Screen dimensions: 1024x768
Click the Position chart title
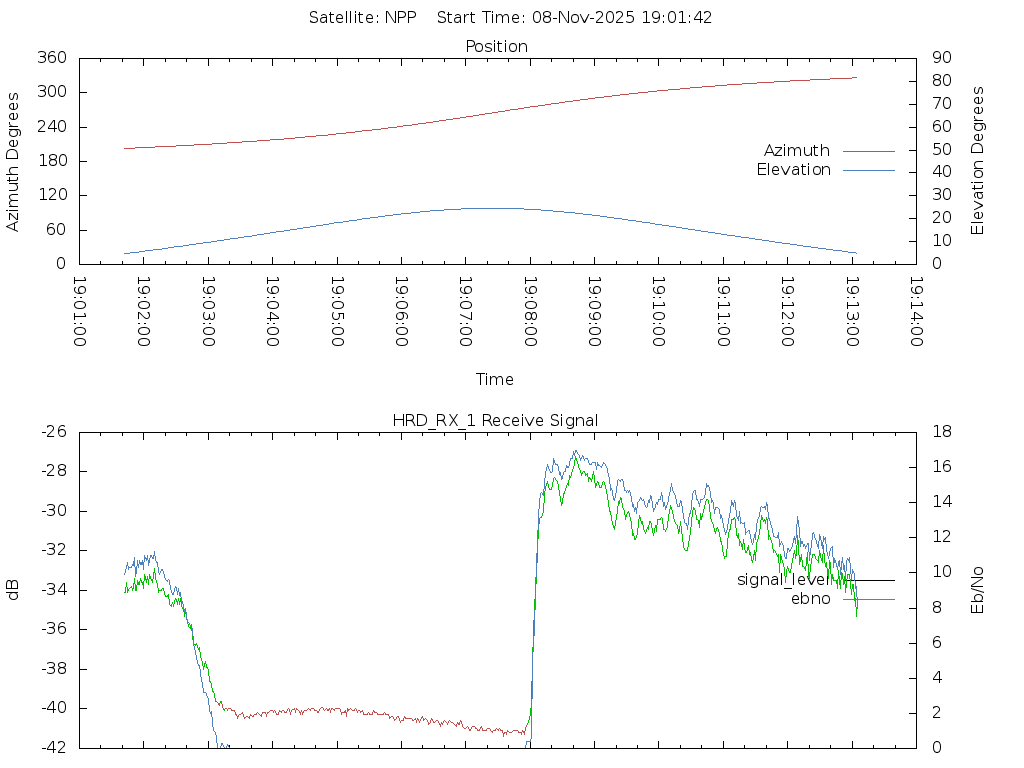click(497, 46)
